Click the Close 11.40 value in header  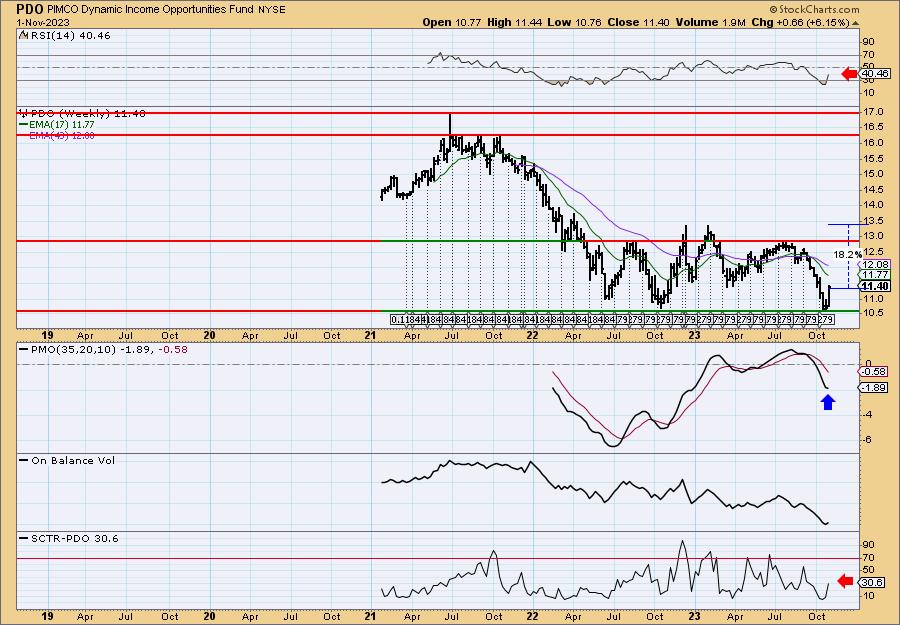pos(636,22)
